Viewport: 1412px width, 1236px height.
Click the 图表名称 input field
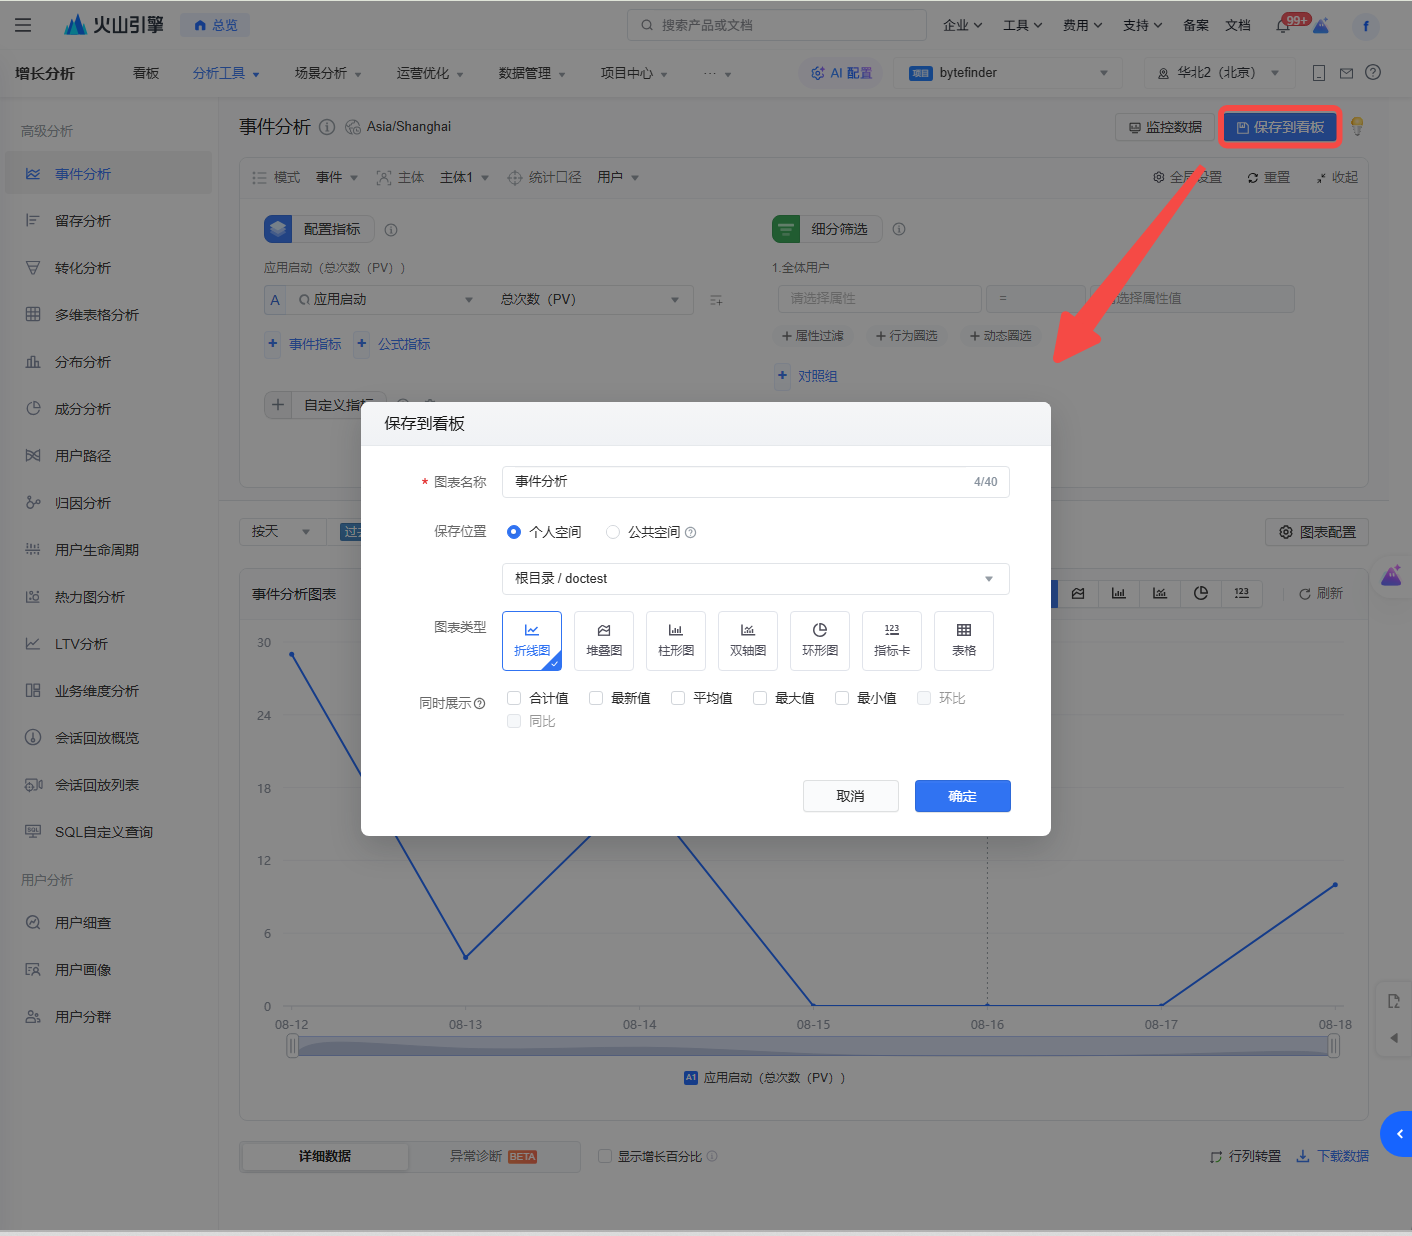[756, 482]
